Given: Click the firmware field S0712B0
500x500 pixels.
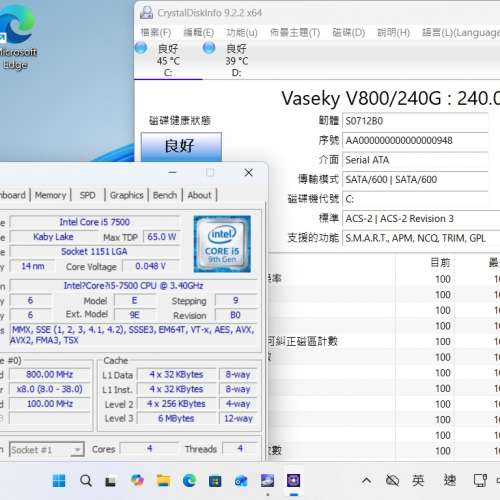Looking at the screenshot, I should coord(415,121).
